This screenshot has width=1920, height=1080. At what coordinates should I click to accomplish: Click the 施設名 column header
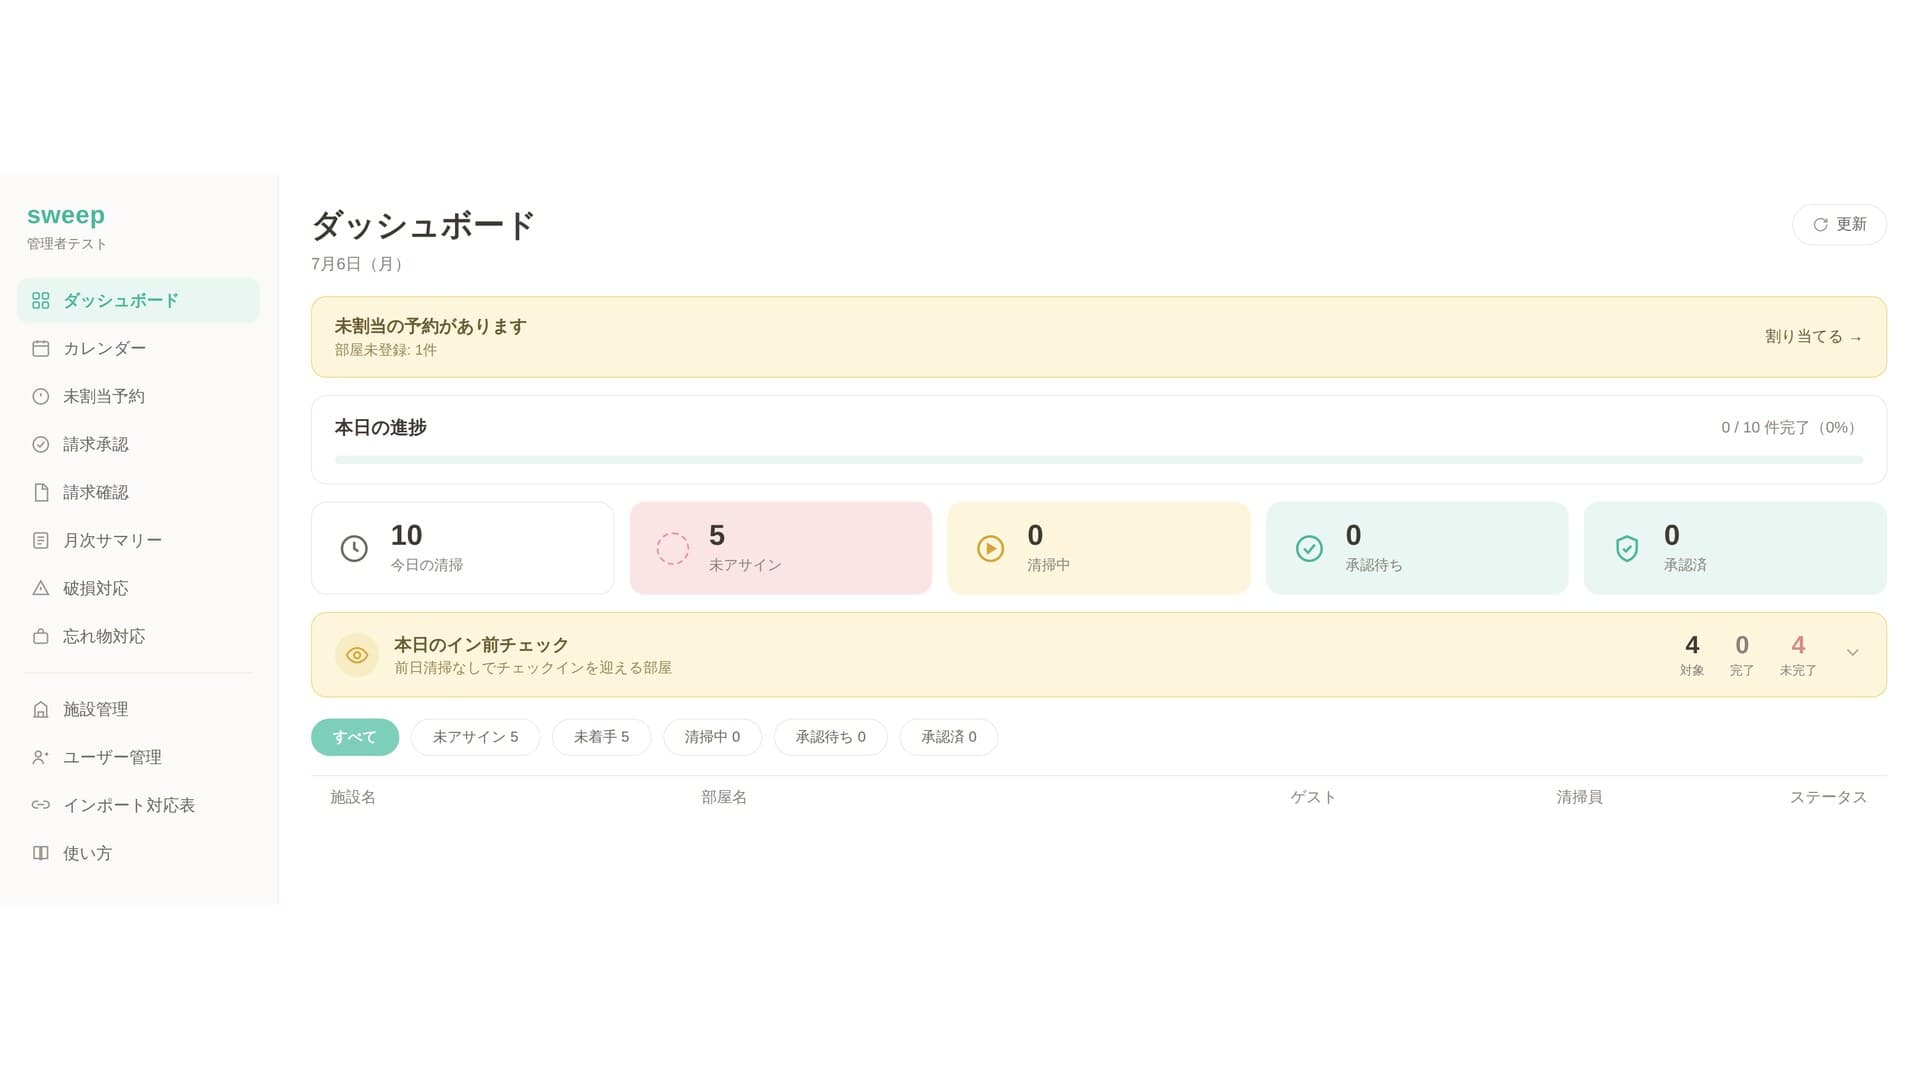click(x=353, y=797)
